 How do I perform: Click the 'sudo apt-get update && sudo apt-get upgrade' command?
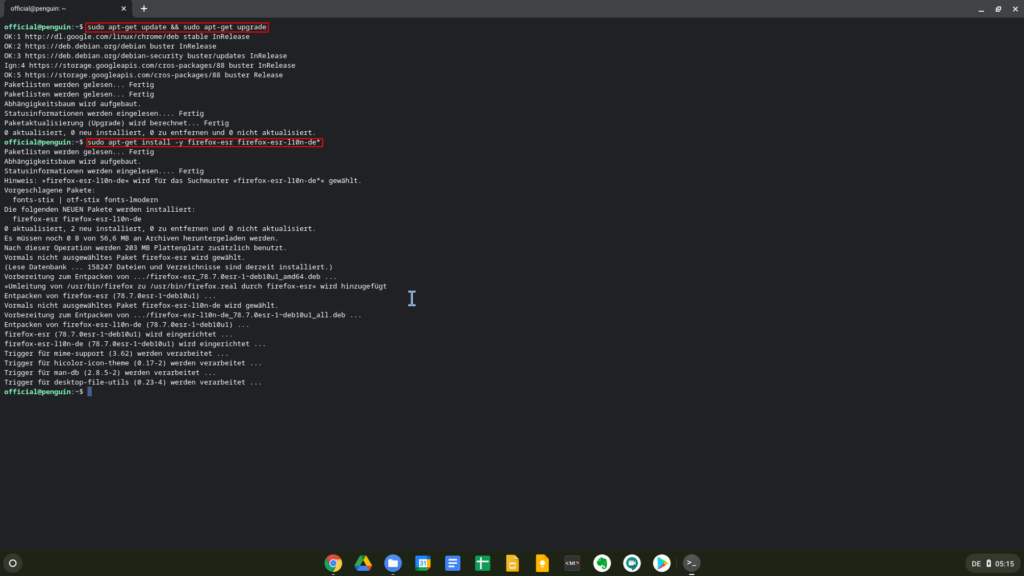point(177,27)
